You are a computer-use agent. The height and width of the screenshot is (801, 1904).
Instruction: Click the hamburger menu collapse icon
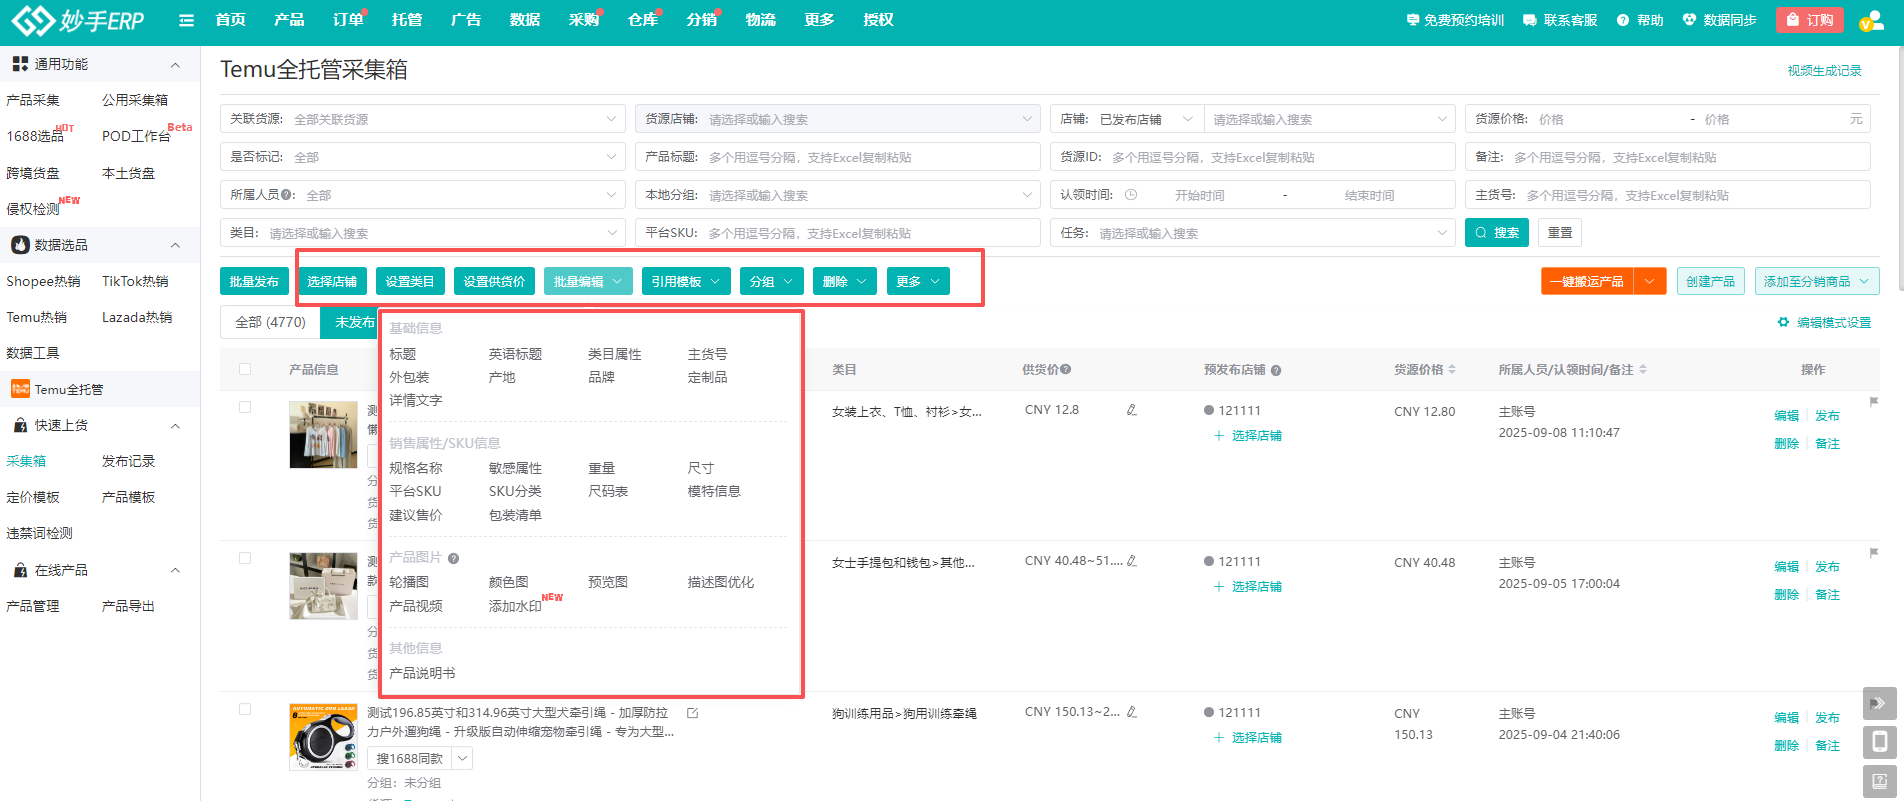(186, 20)
